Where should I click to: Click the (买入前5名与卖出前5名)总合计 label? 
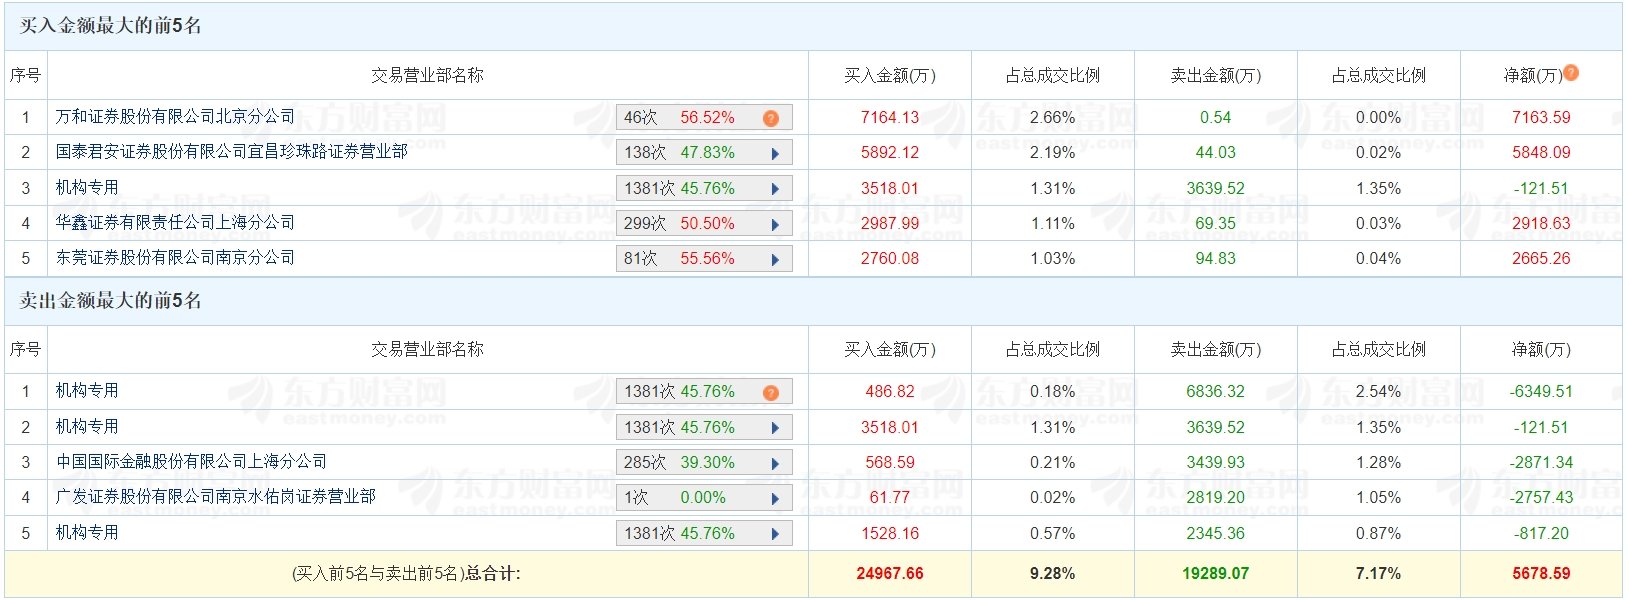pos(406,574)
